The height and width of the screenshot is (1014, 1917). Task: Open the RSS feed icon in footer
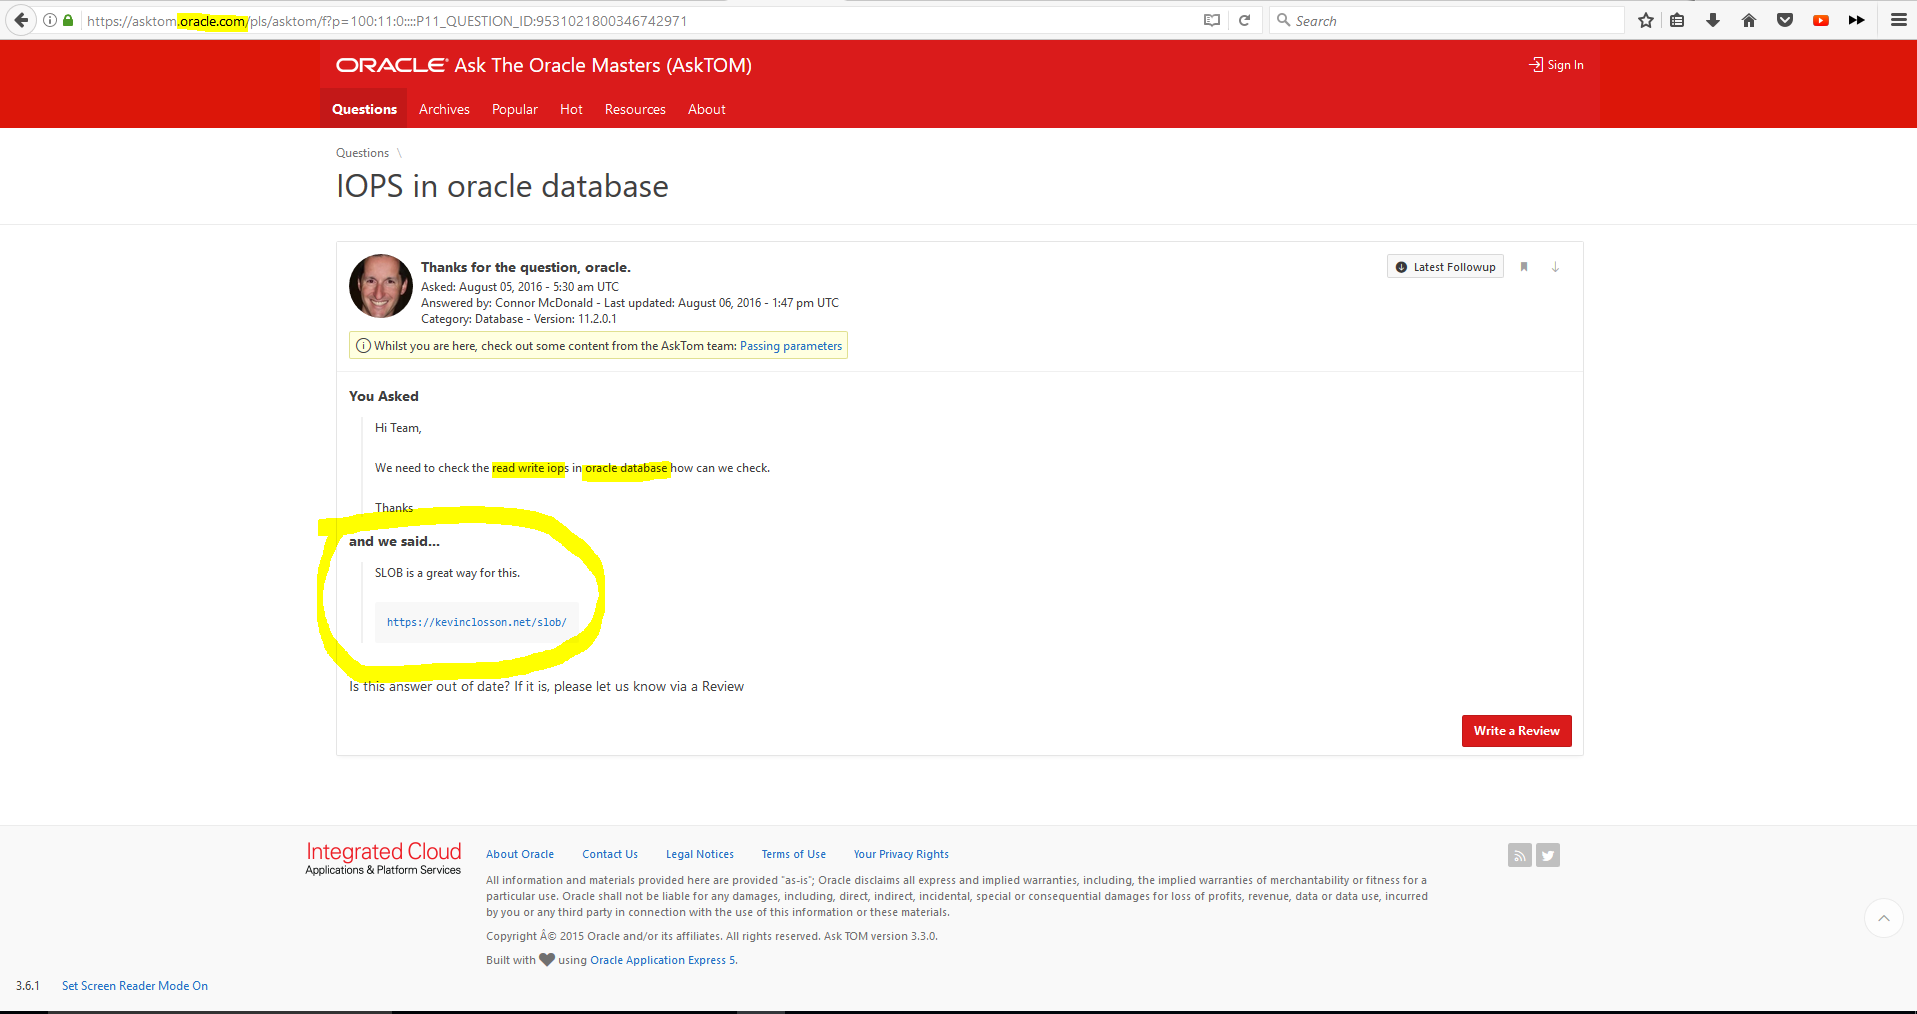click(x=1519, y=855)
